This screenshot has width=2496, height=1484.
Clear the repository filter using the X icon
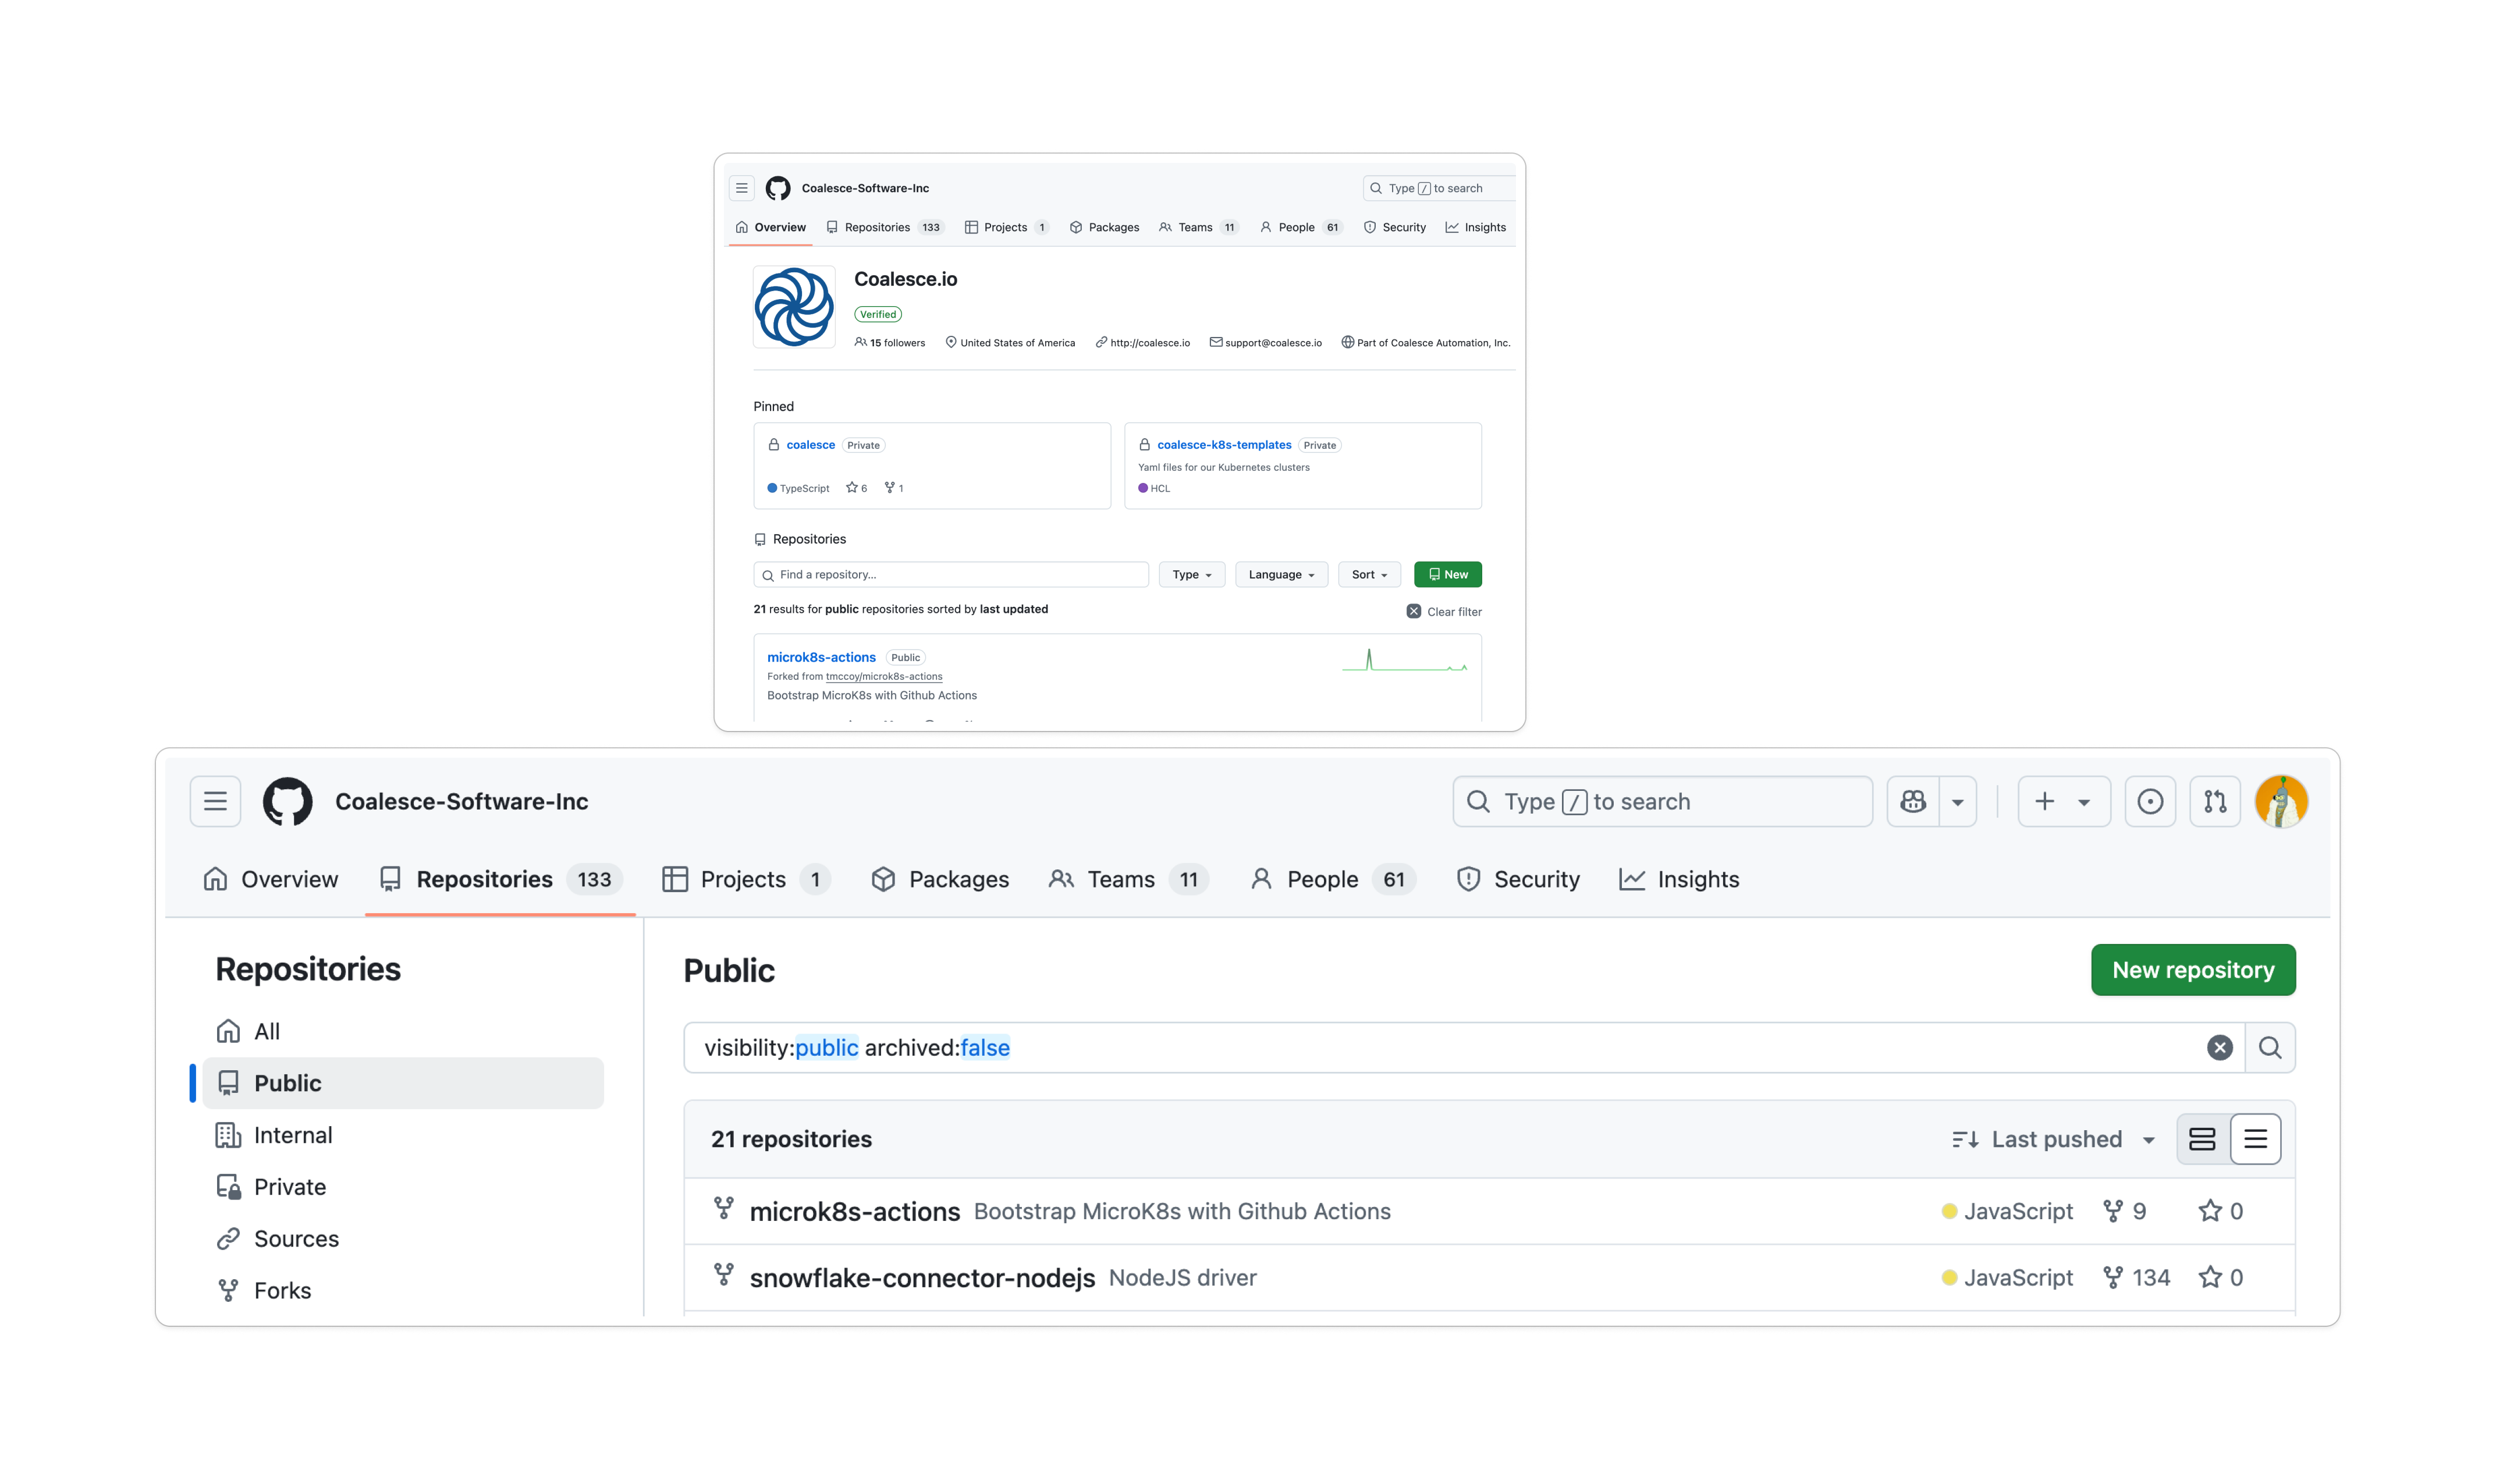[2220, 1047]
